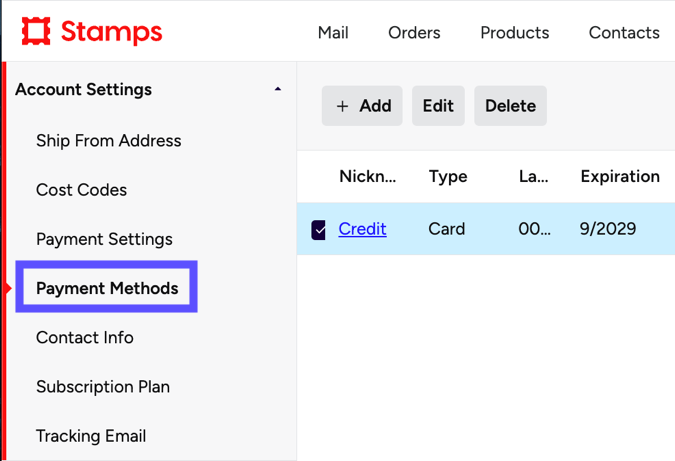Screen dimensions: 675x461
Task: Open Cost Codes settings
Action: click(81, 190)
